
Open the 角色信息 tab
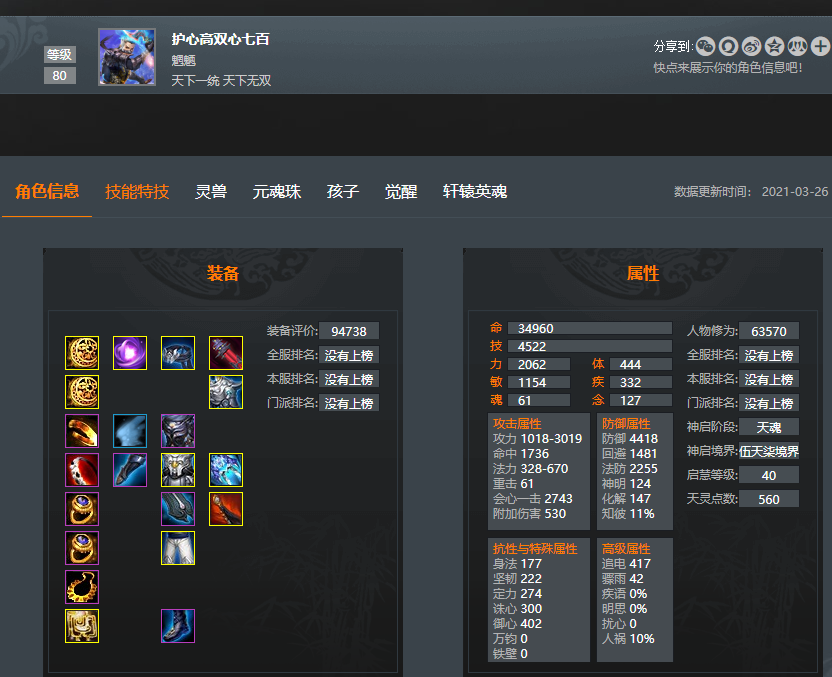(47, 192)
